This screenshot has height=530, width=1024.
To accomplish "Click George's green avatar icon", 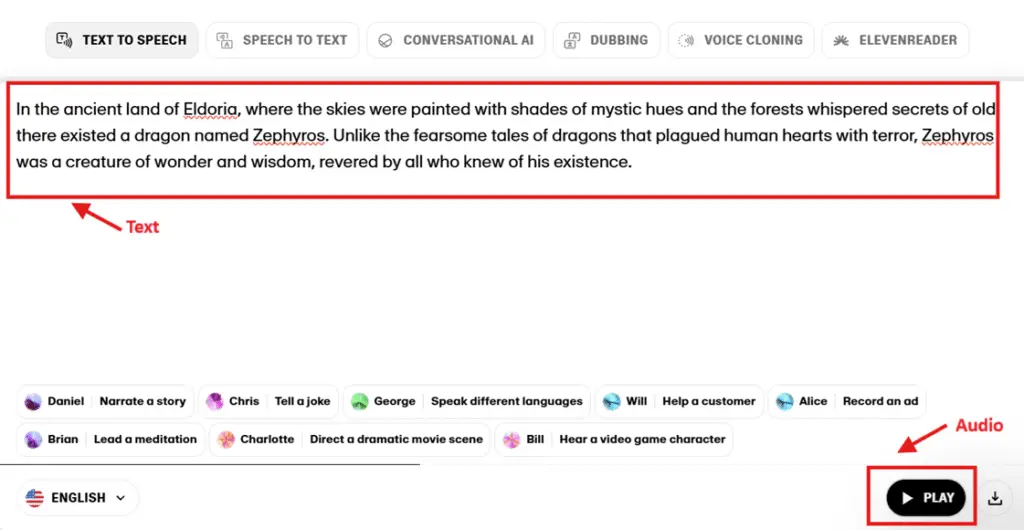I will pos(359,401).
